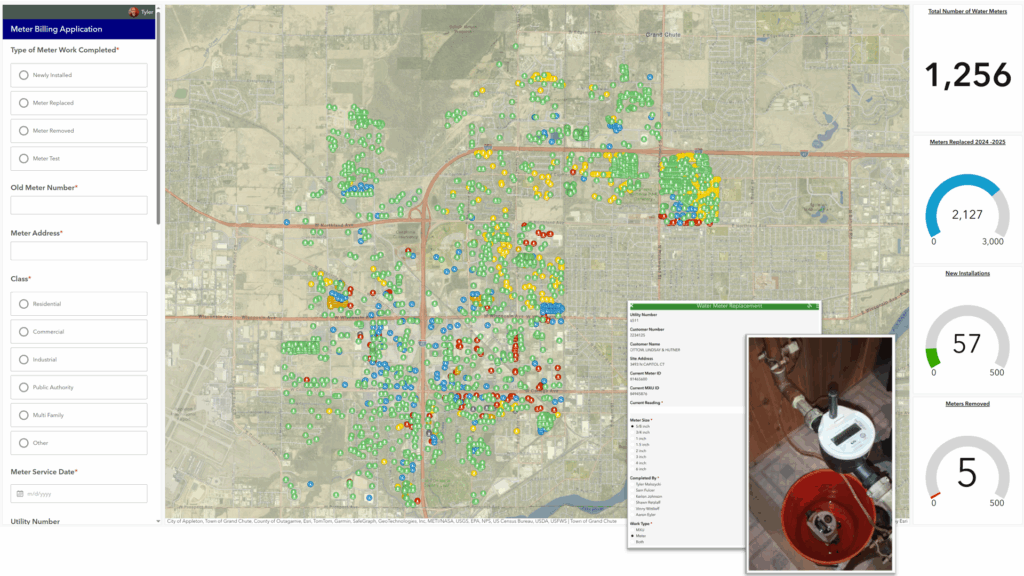Click the Utility Number label in form
This screenshot has height=576, width=1024.
[35, 521]
